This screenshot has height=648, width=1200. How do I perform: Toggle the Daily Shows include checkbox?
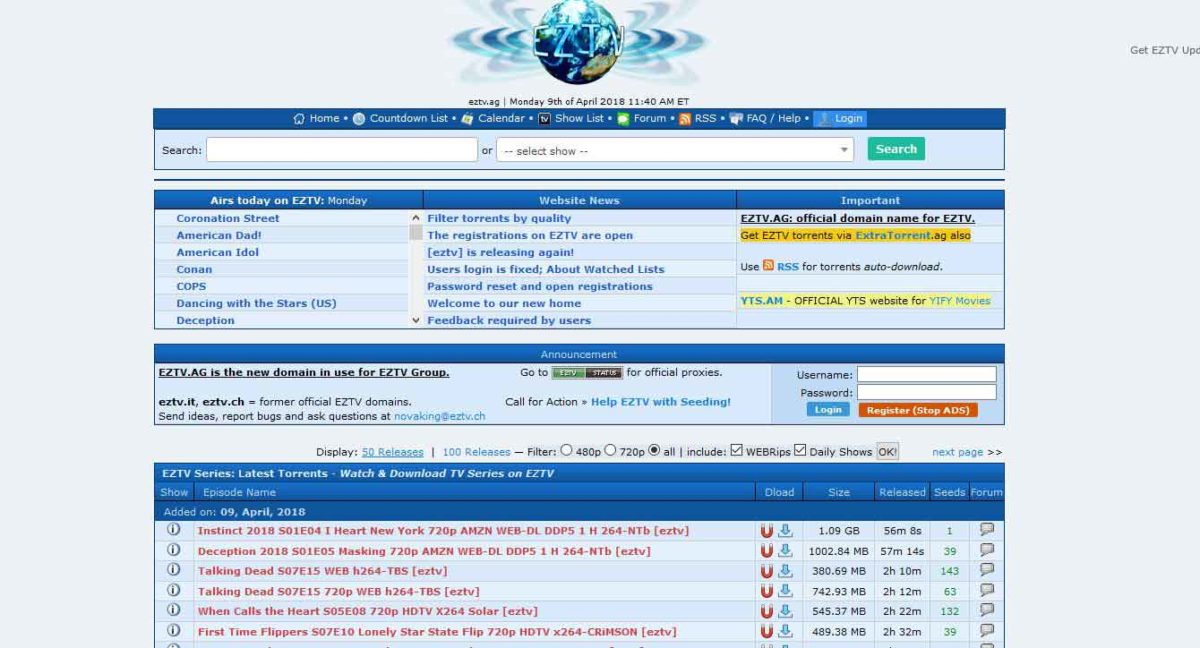800,451
